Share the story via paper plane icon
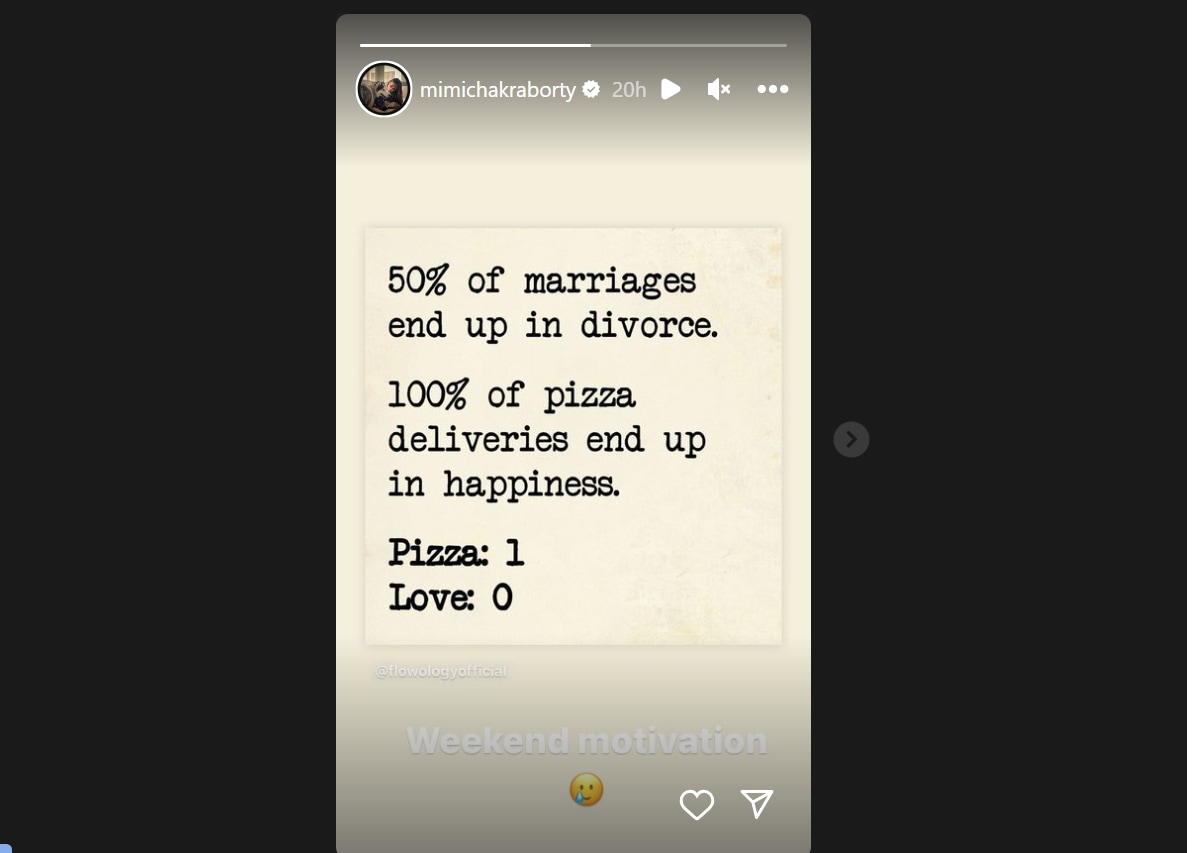This screenshot has width=1200, height=853. point(757,804)
